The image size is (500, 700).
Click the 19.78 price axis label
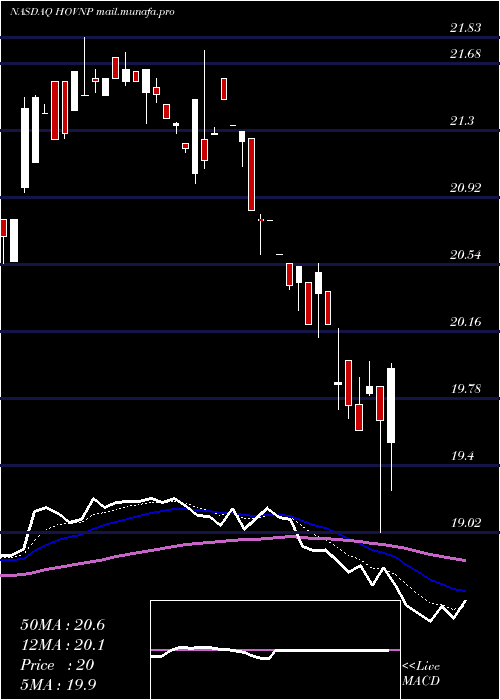[x=466, y=389]
